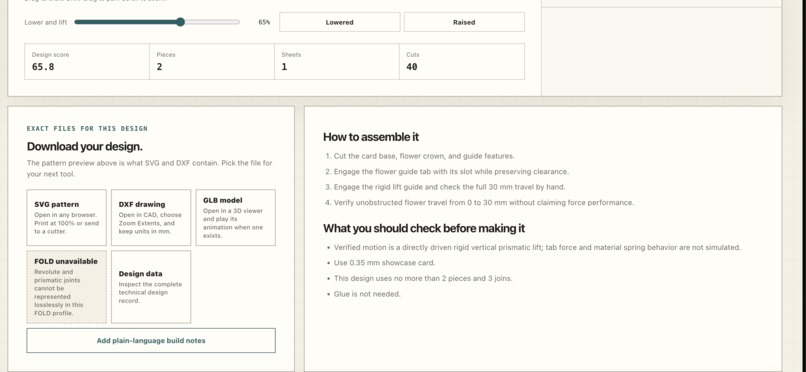Select the Sheets value 1
The image size is (806, 372).
(284, 67)
